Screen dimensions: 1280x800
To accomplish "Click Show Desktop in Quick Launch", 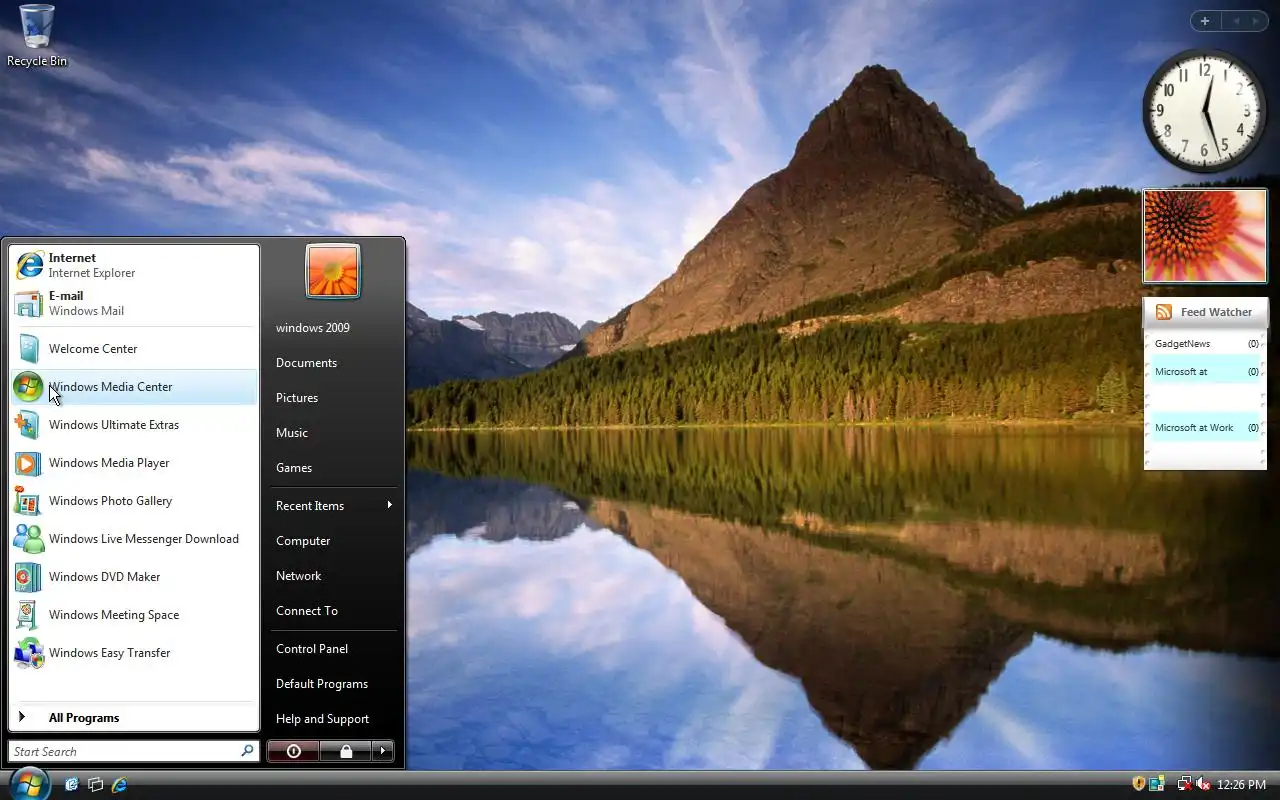I will pos(72,785).
